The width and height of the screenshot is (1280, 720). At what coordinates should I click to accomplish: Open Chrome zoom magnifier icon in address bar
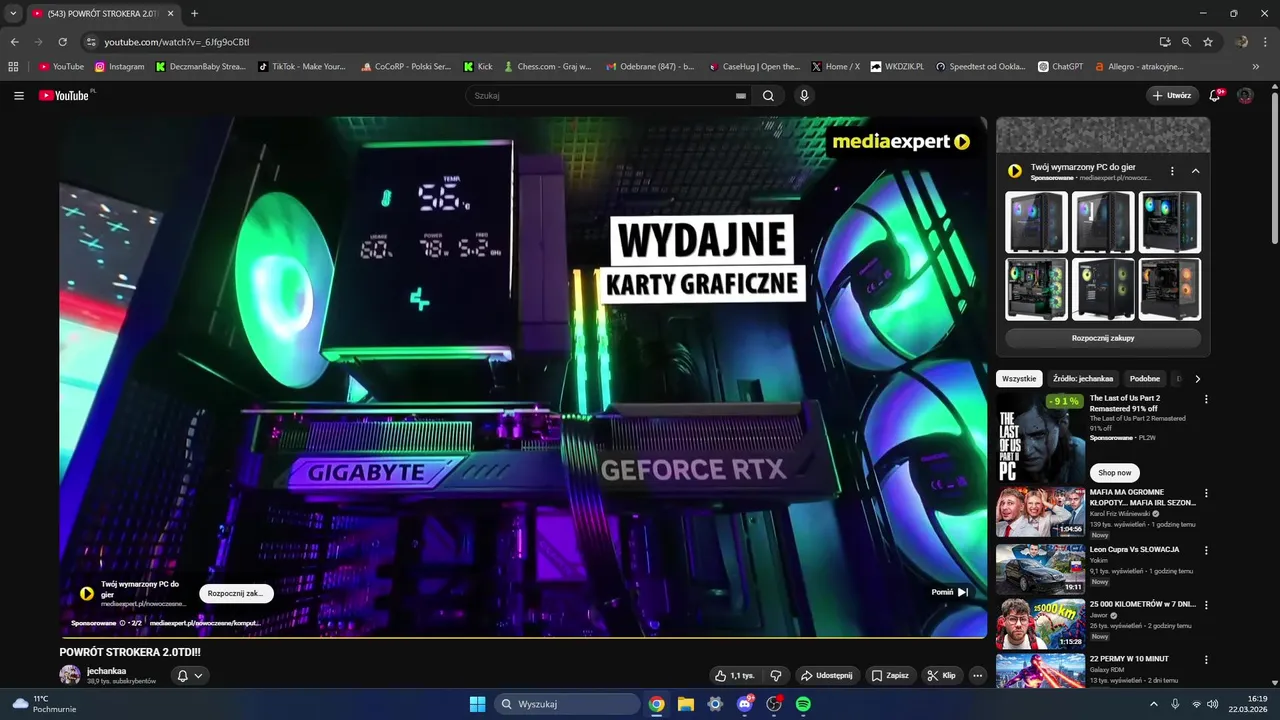point(1186,42)
